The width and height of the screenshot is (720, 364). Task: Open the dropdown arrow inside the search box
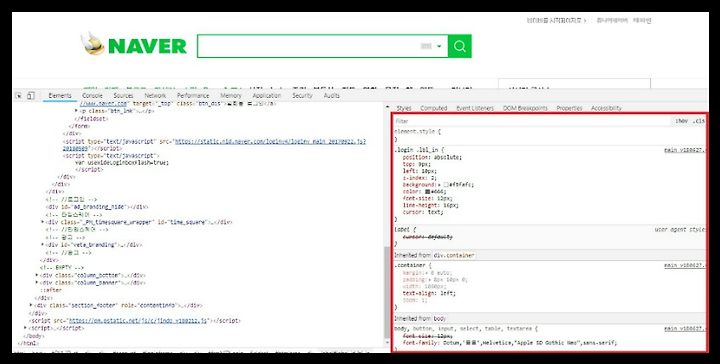coord(439,46)
